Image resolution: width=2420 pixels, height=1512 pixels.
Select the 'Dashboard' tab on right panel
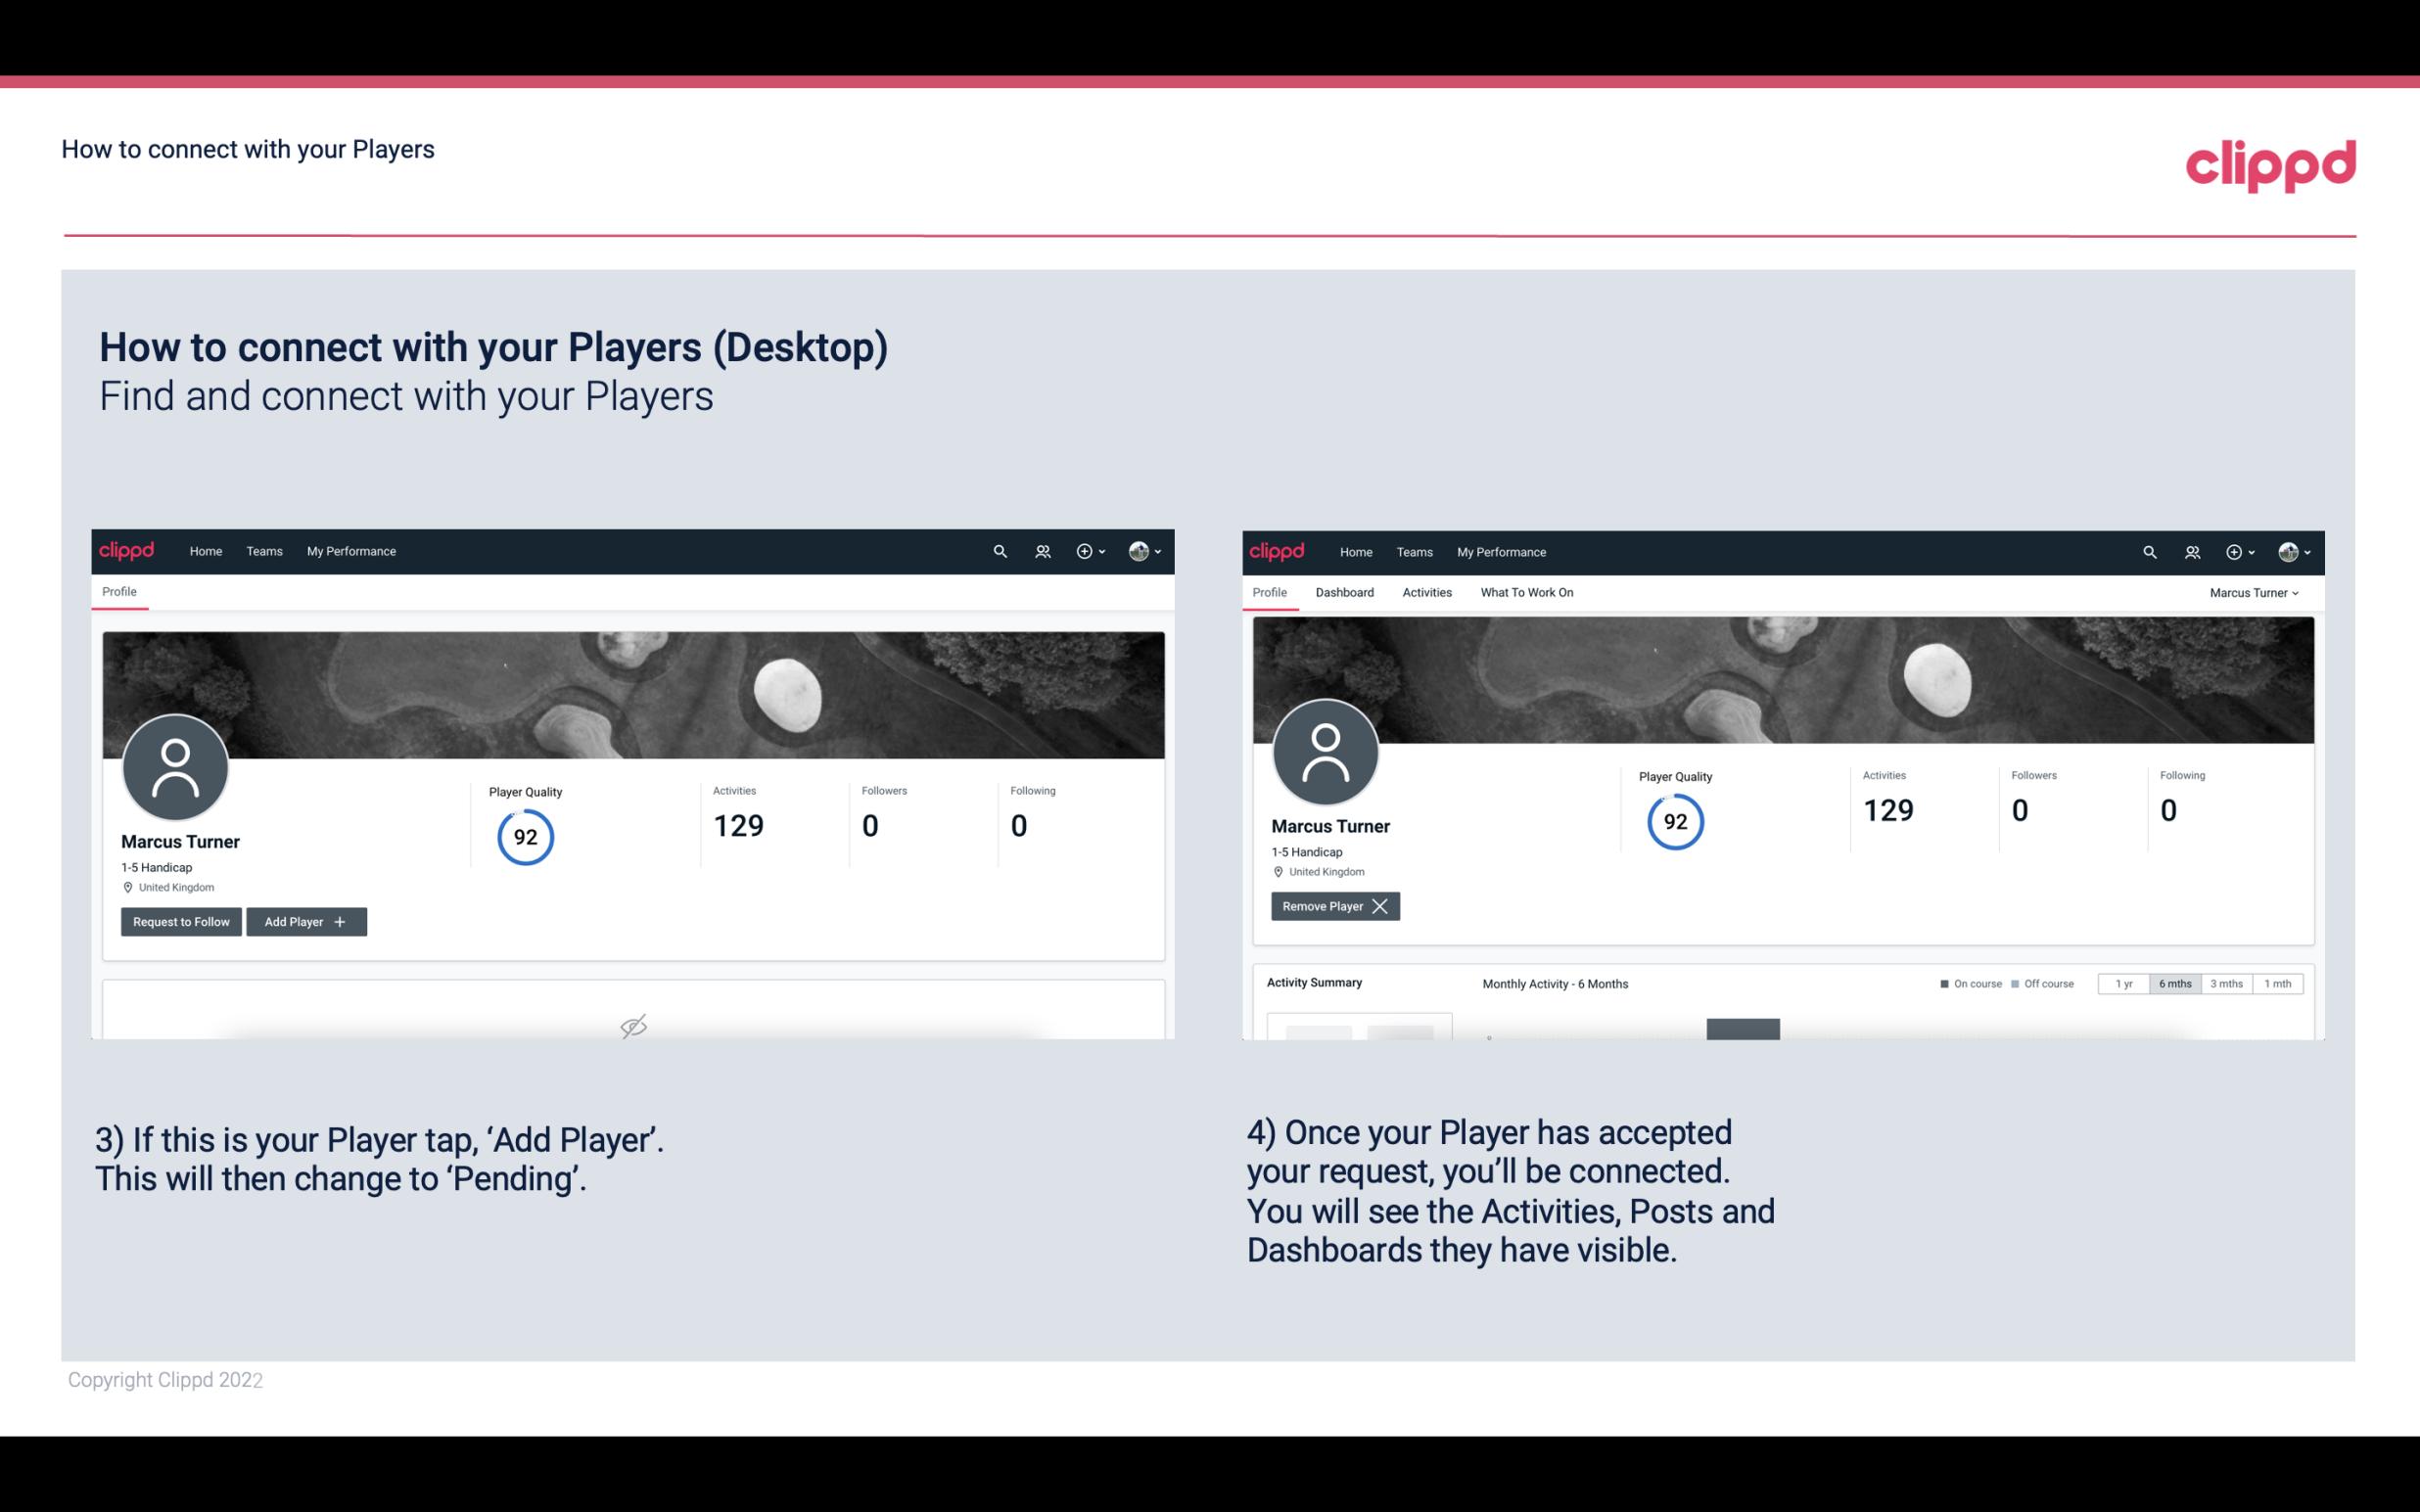[1345, 592]
